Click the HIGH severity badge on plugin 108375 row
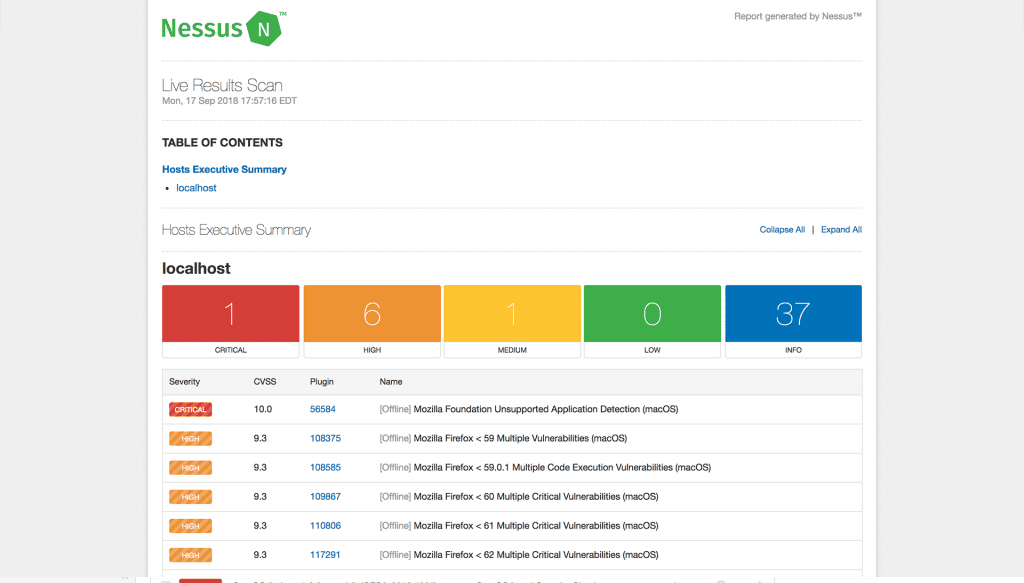The image size is (1024, 583). 190,438
